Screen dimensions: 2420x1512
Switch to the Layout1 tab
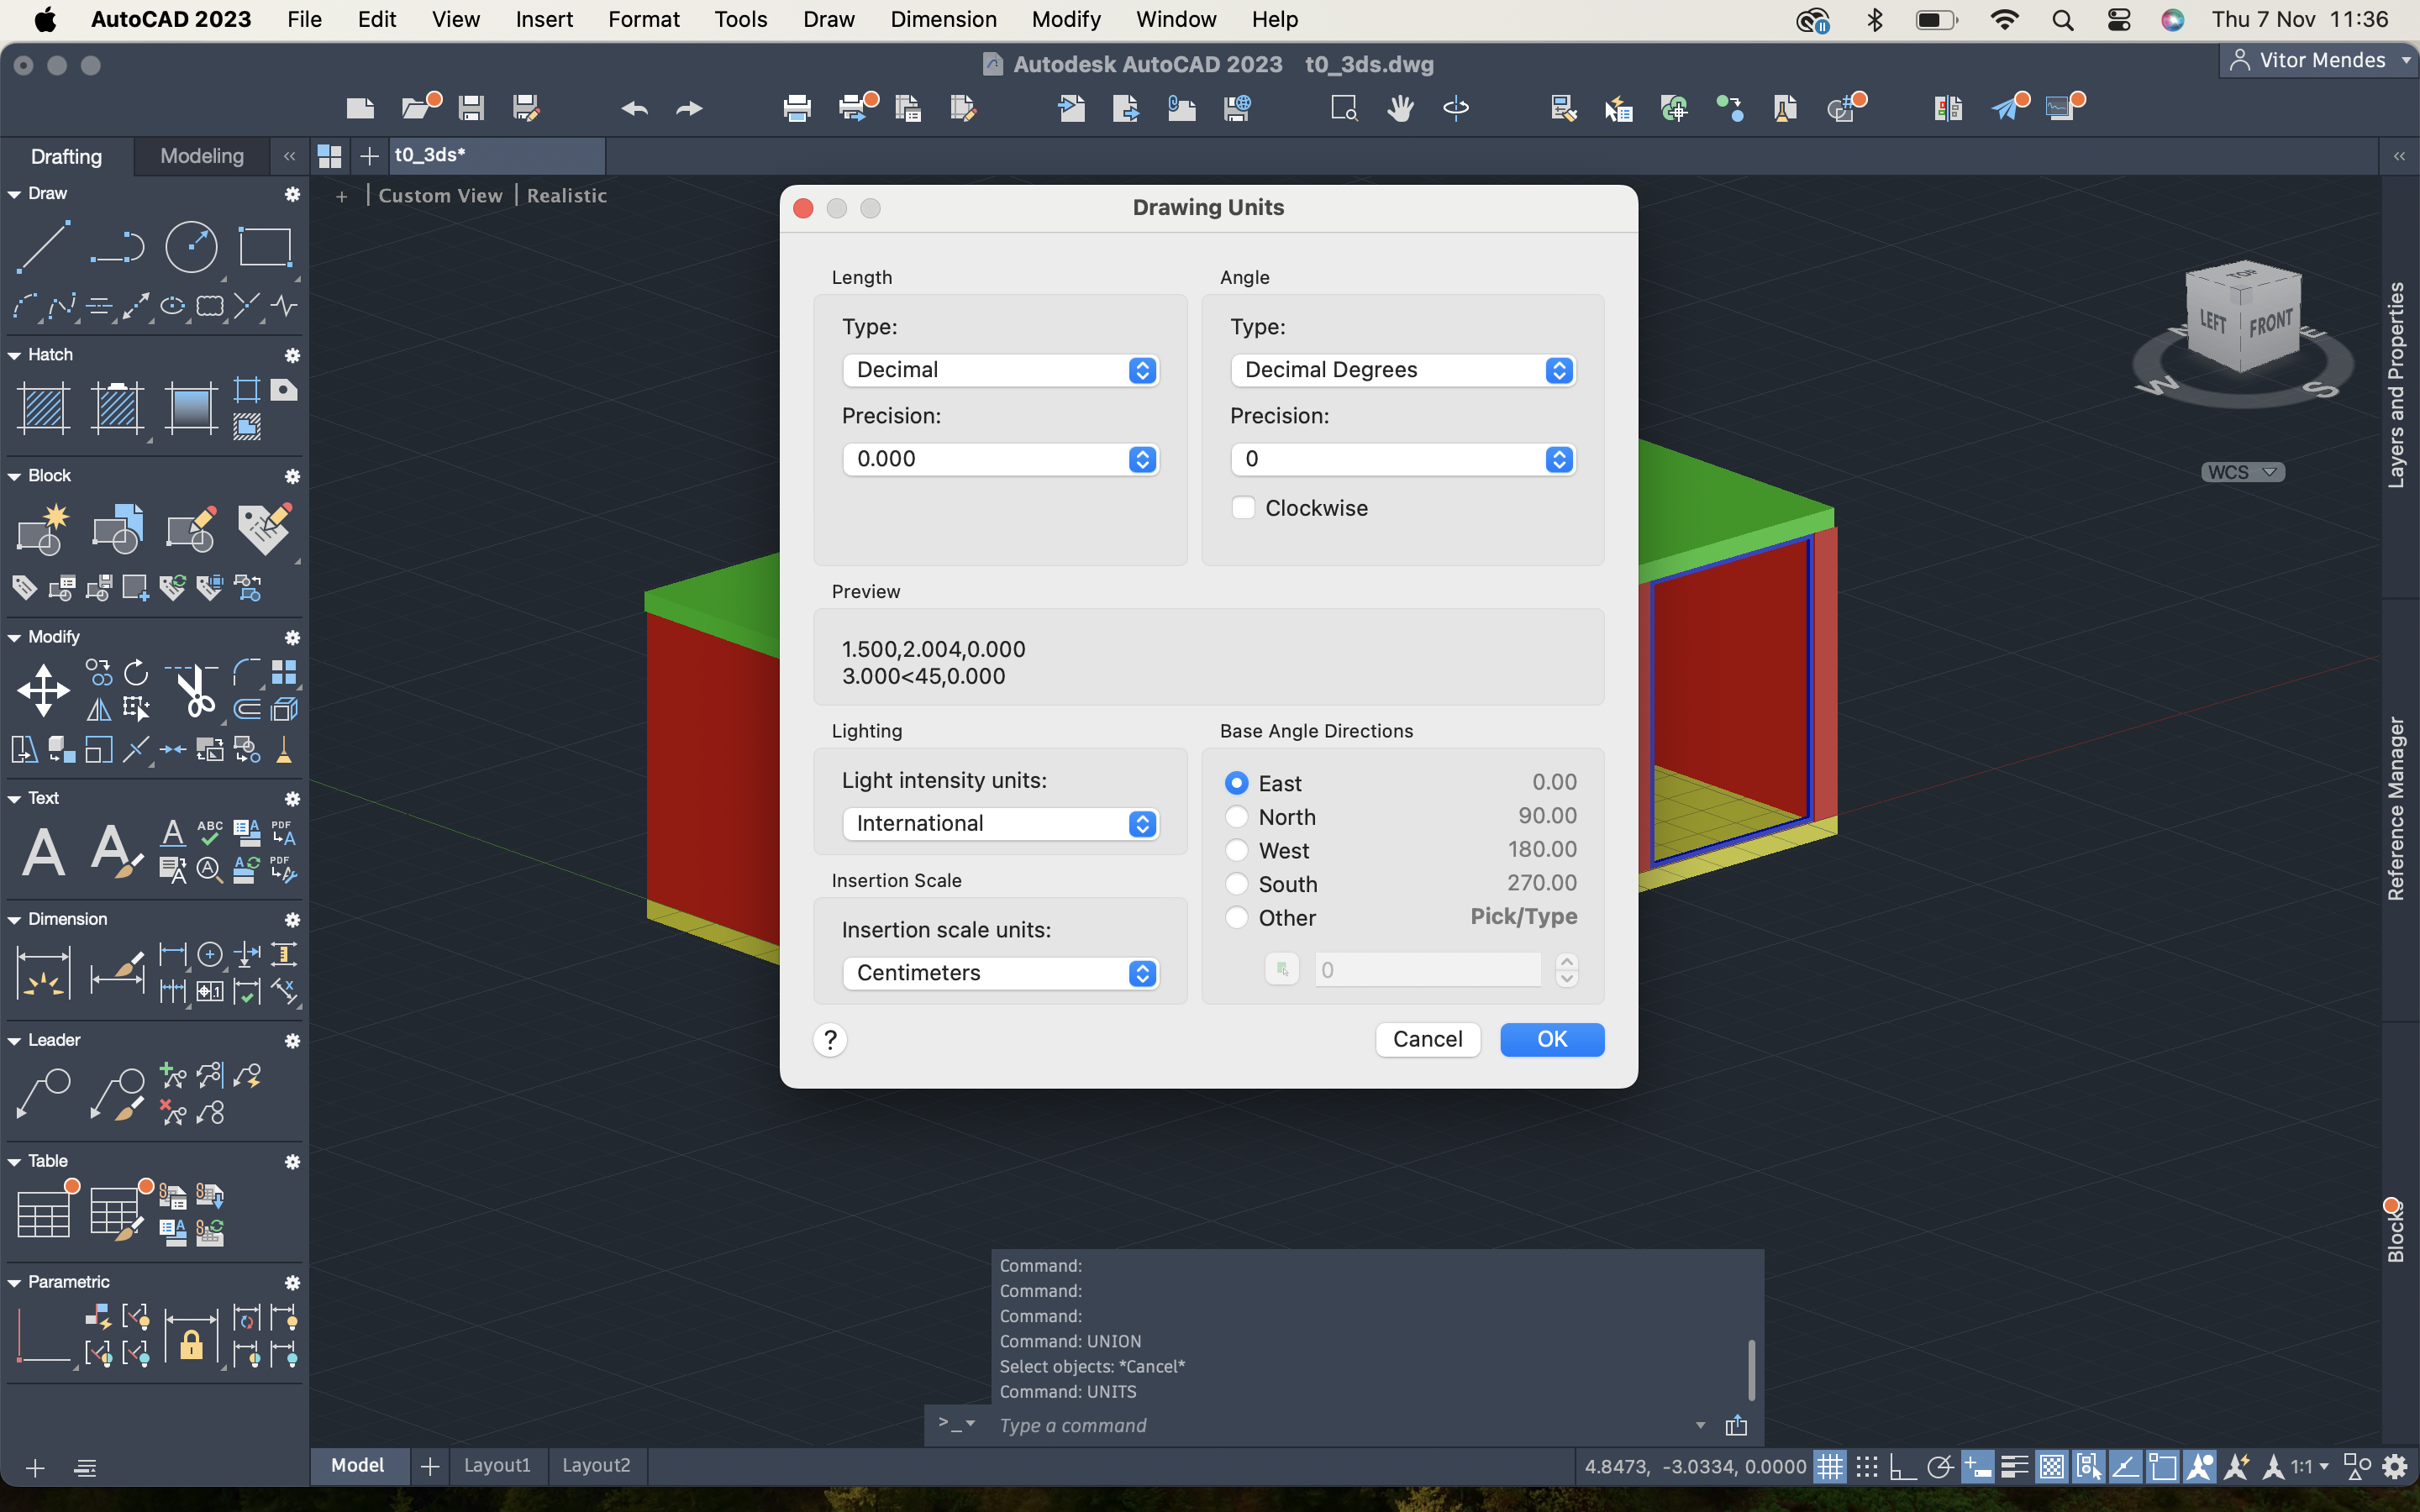coord(497,1465)
